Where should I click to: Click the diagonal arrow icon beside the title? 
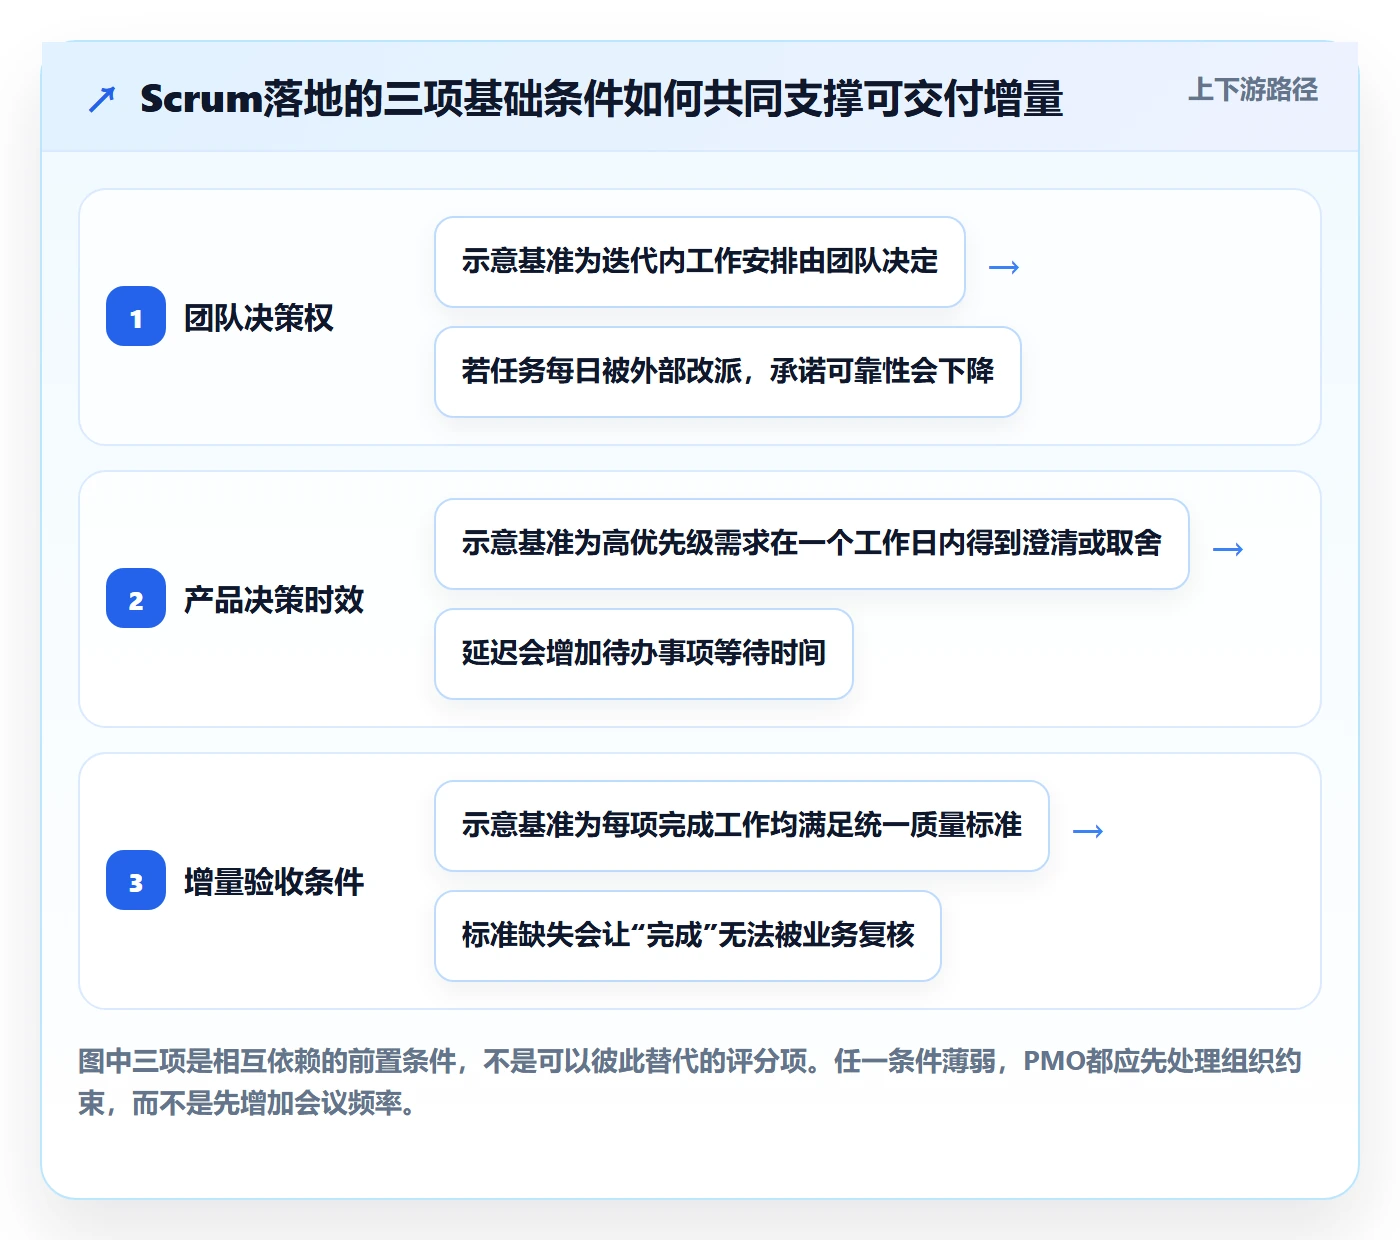click(x=102, y=99)
